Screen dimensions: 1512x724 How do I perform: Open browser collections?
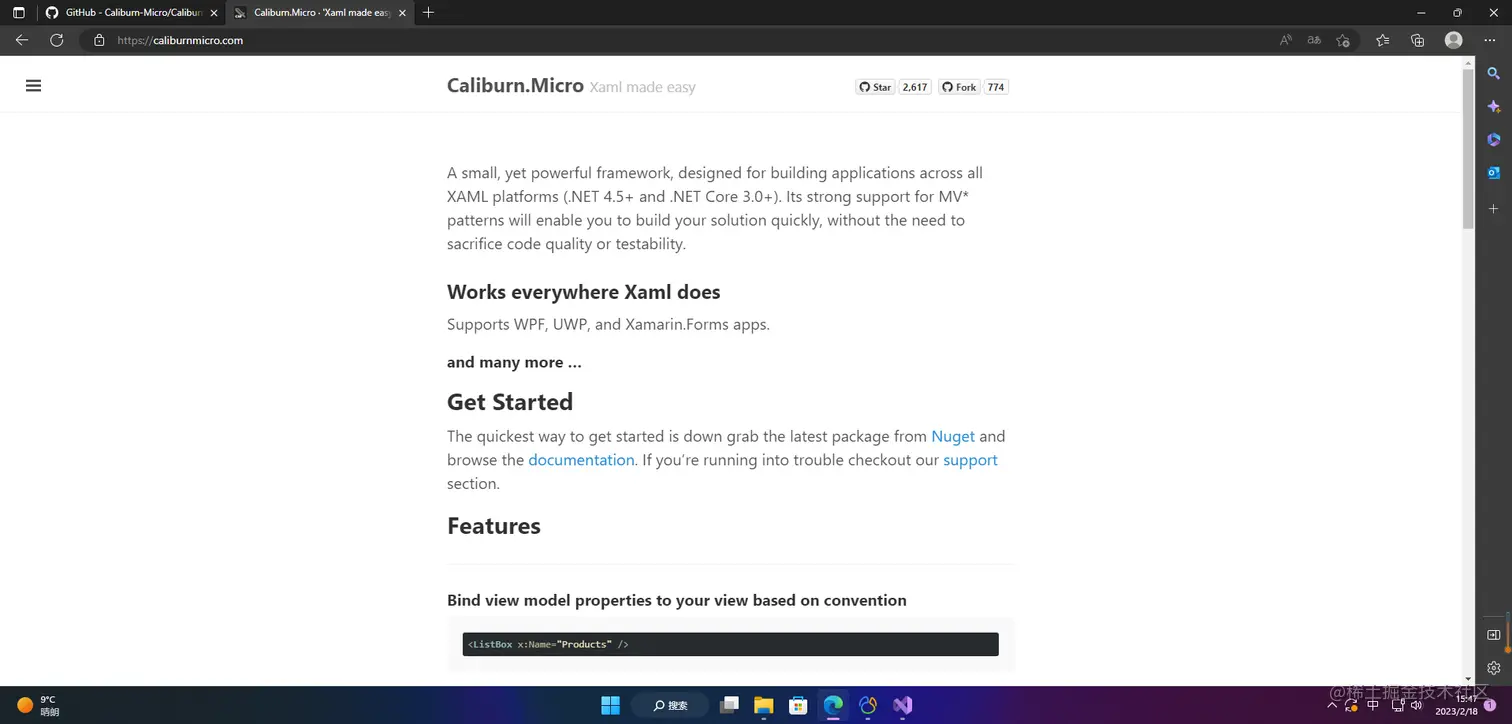point(1417,40)
